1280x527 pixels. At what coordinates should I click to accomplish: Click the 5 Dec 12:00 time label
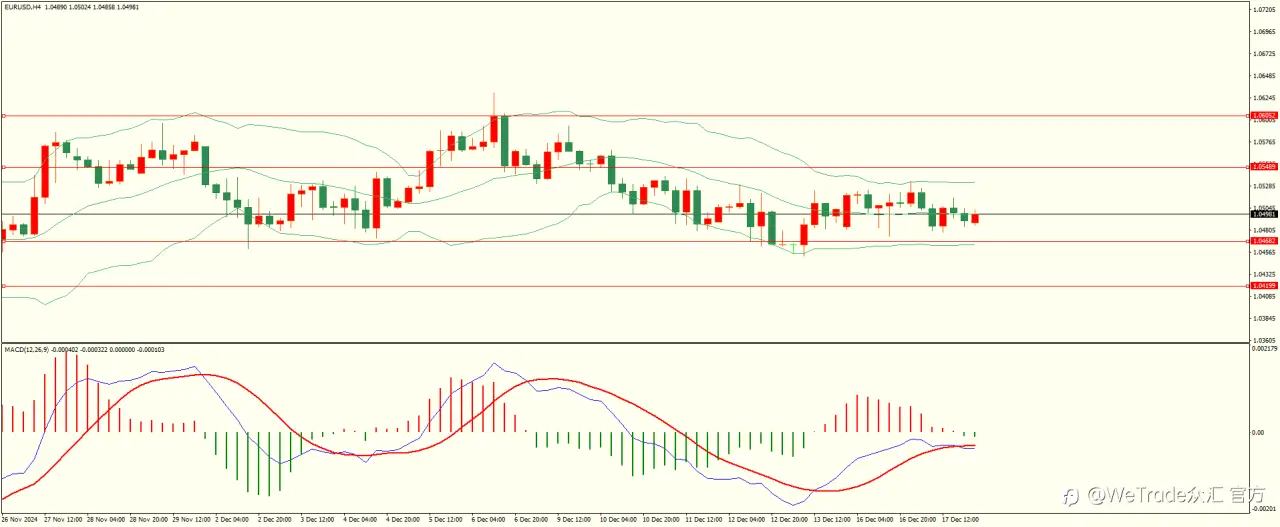click(446, 520)
